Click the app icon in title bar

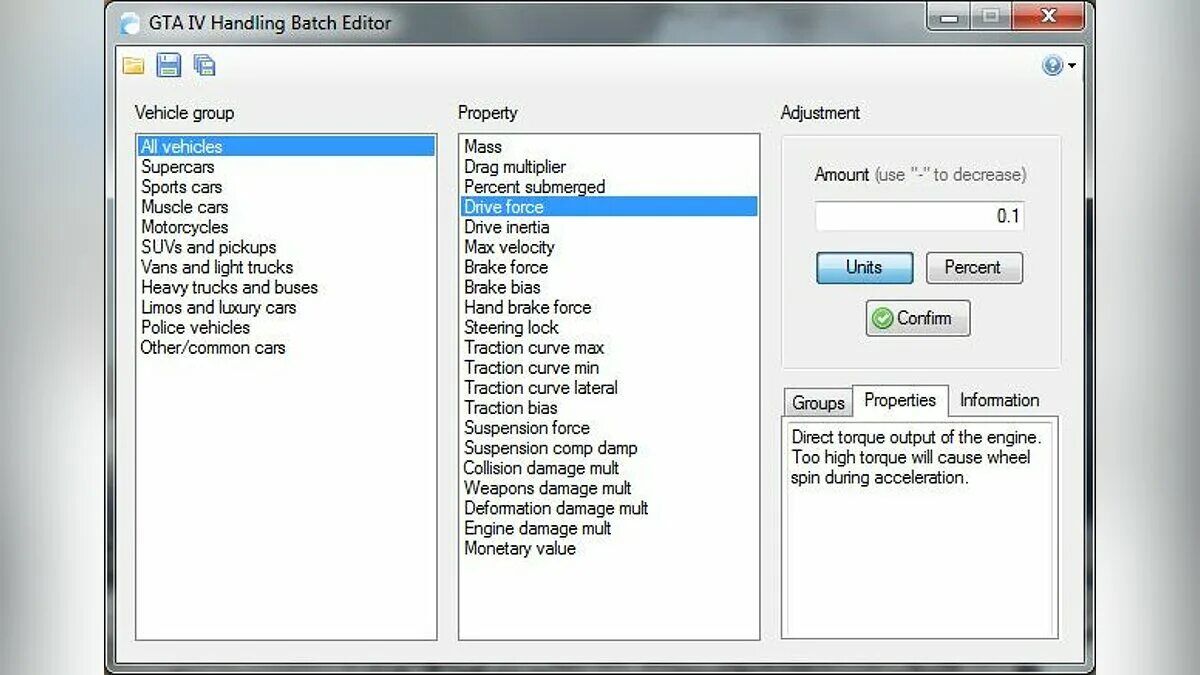[x=130, y=23]
